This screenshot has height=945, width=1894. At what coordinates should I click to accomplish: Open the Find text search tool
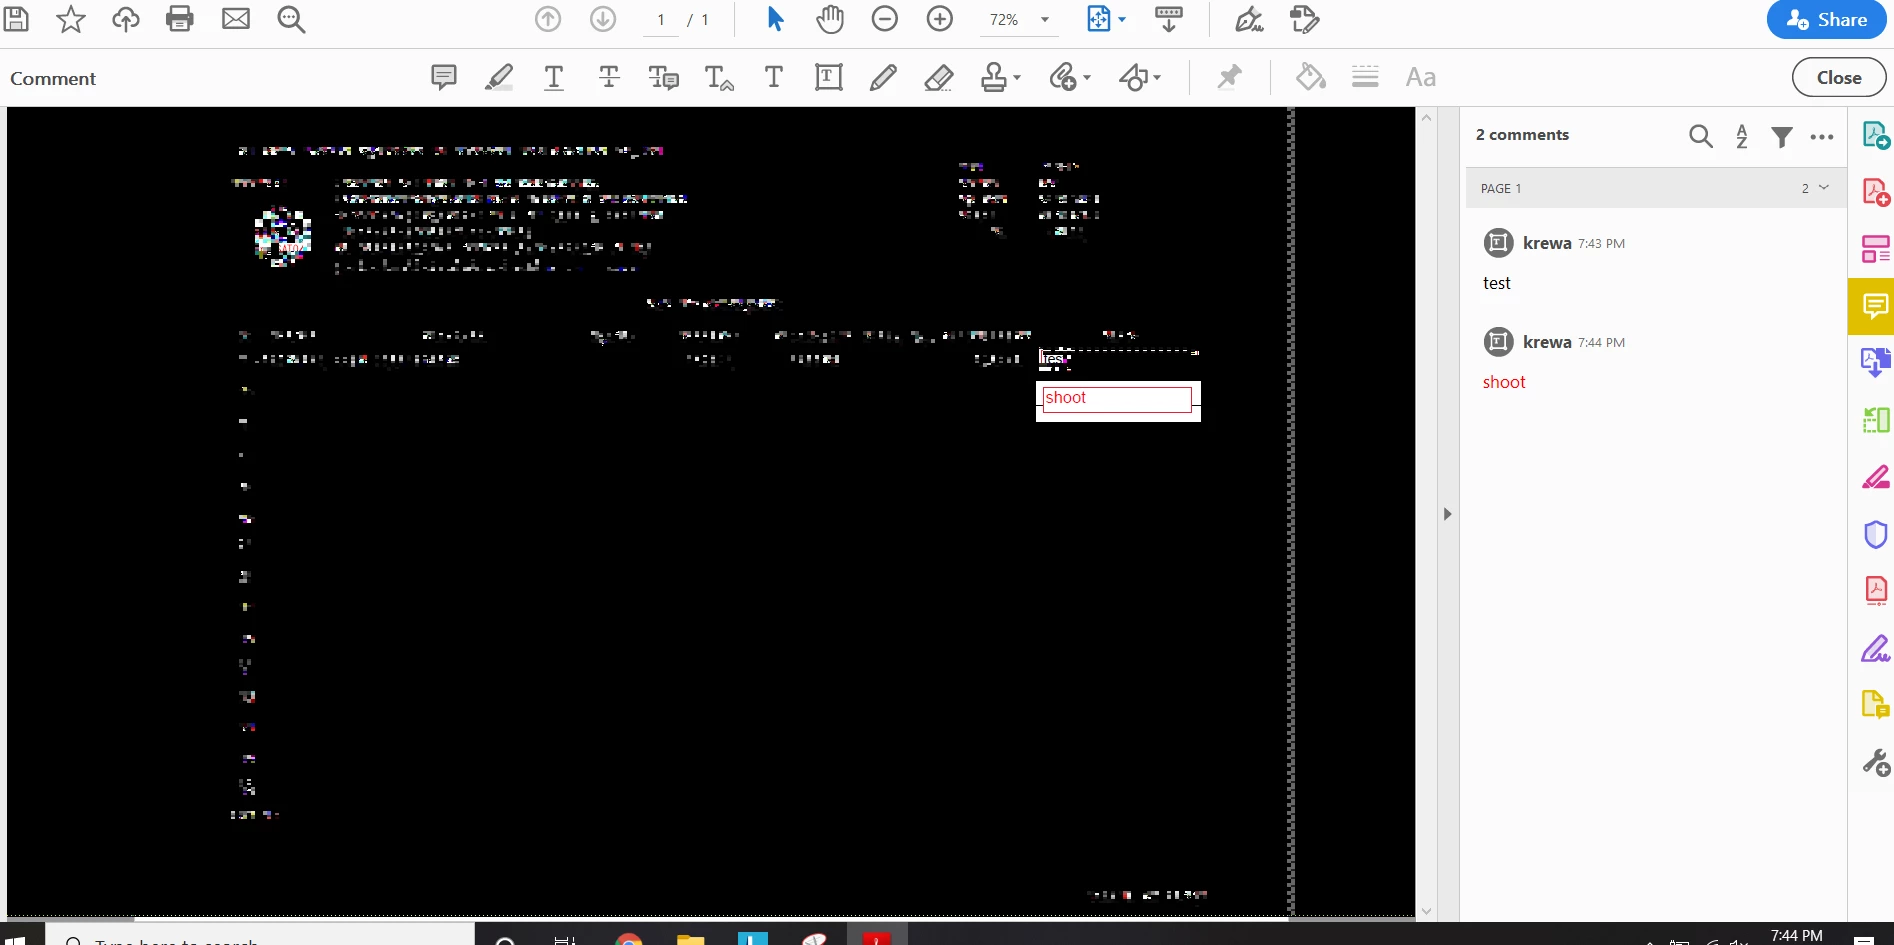[291, 19]
